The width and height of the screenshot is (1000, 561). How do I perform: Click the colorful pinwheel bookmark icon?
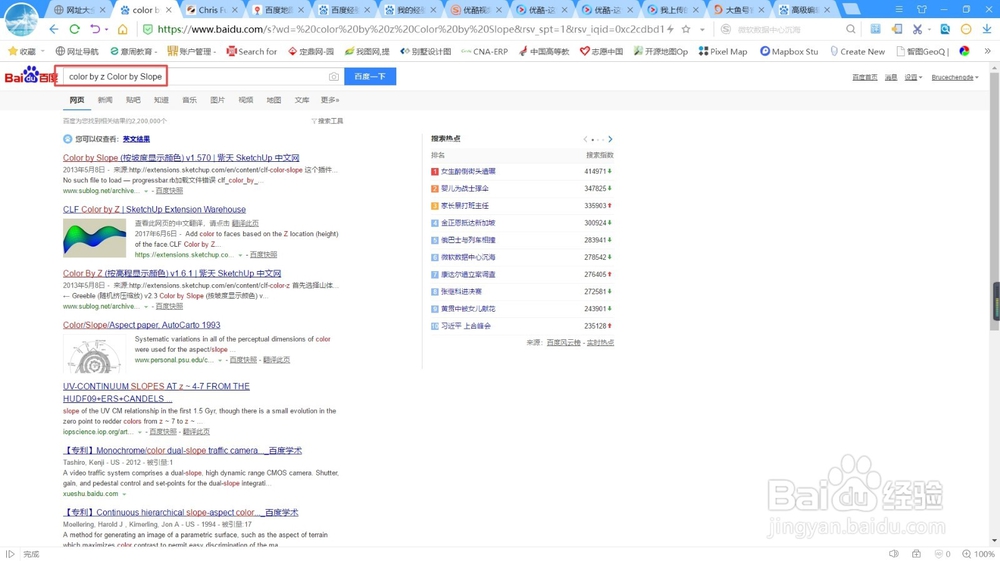[x=964, y=51]
